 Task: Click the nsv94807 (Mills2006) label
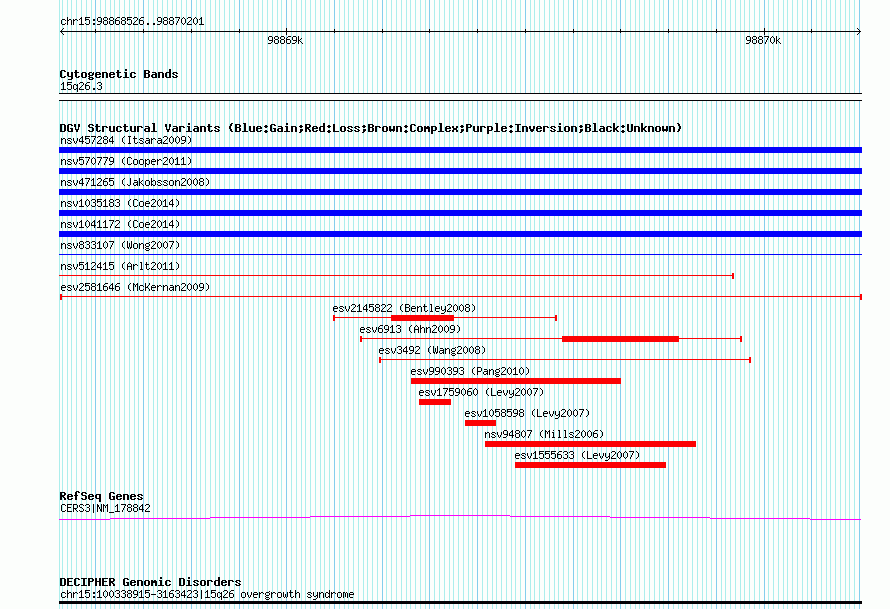point(544,434)
